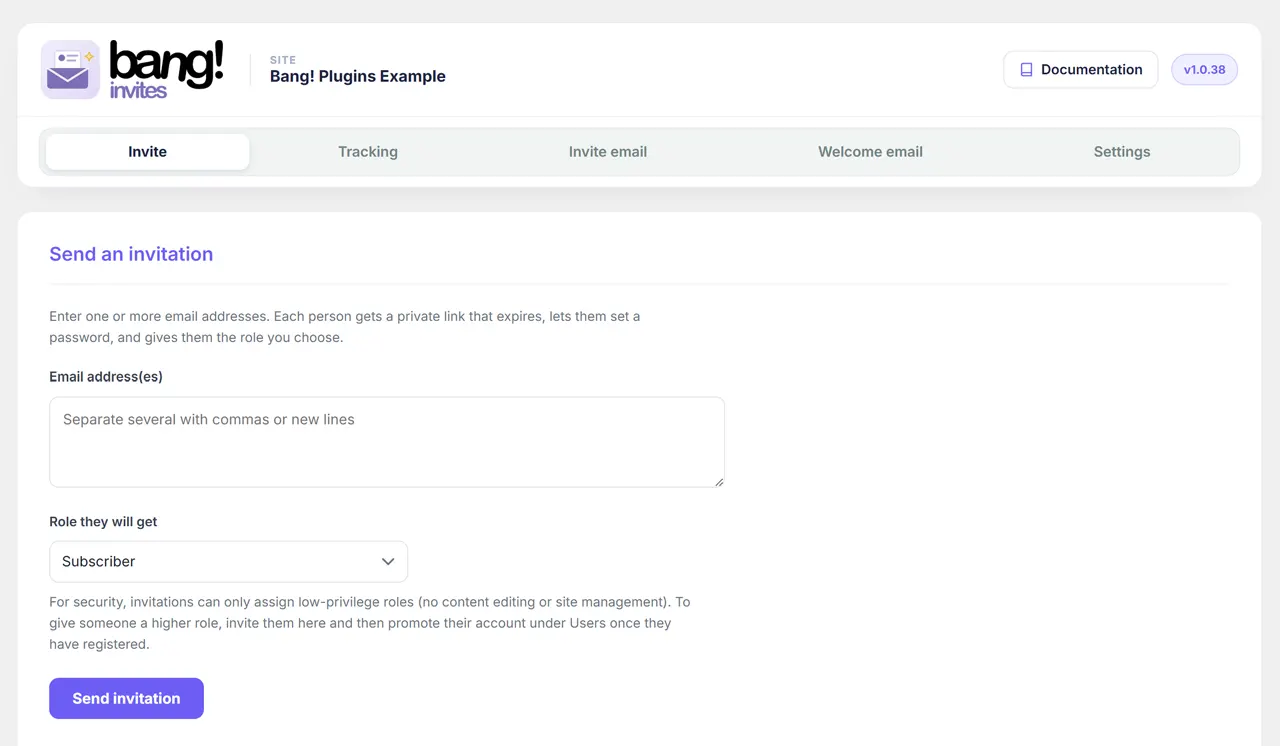Switch to the Invite tab

point(148,152)
